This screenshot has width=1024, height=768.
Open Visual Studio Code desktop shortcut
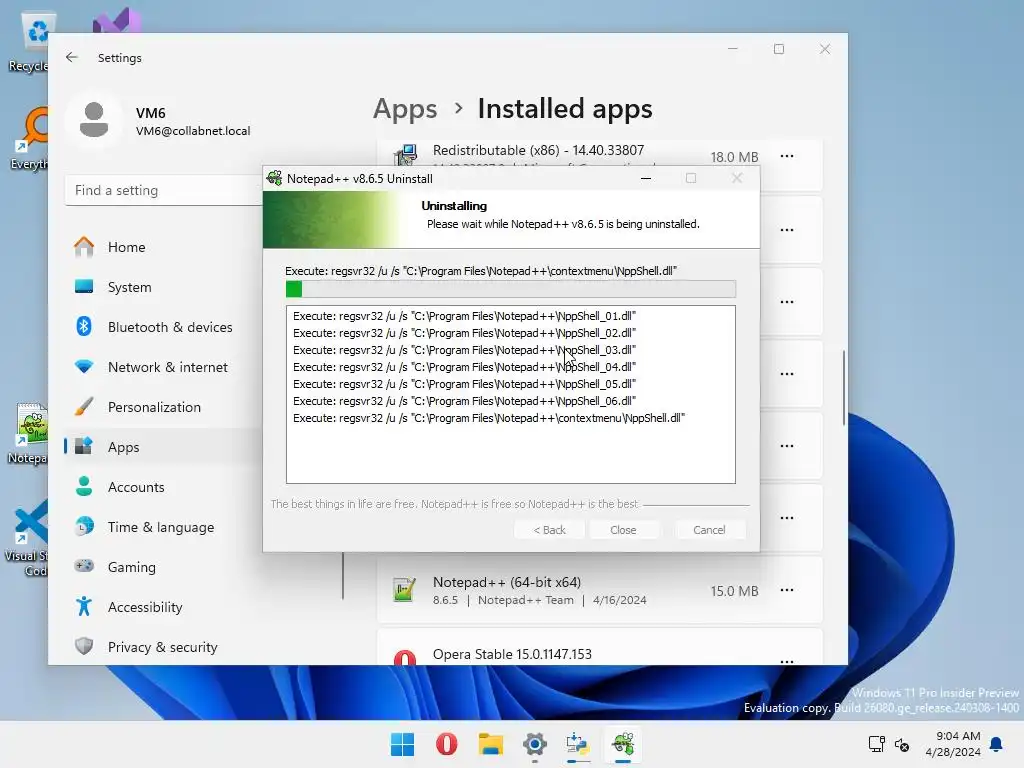click(x=29, y=538)
